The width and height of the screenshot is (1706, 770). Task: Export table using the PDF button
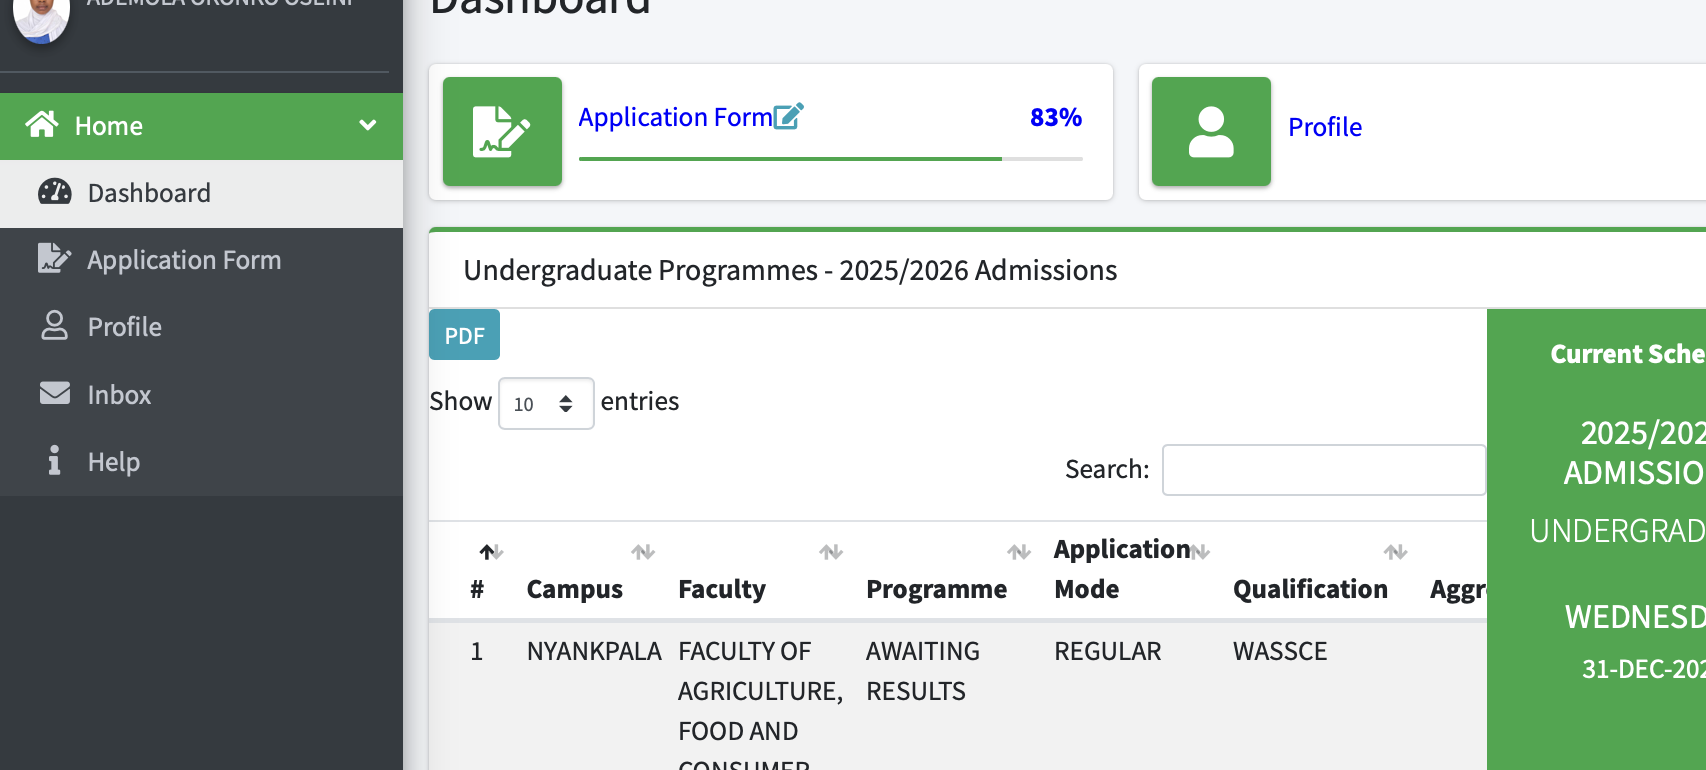tap(464, 335)
